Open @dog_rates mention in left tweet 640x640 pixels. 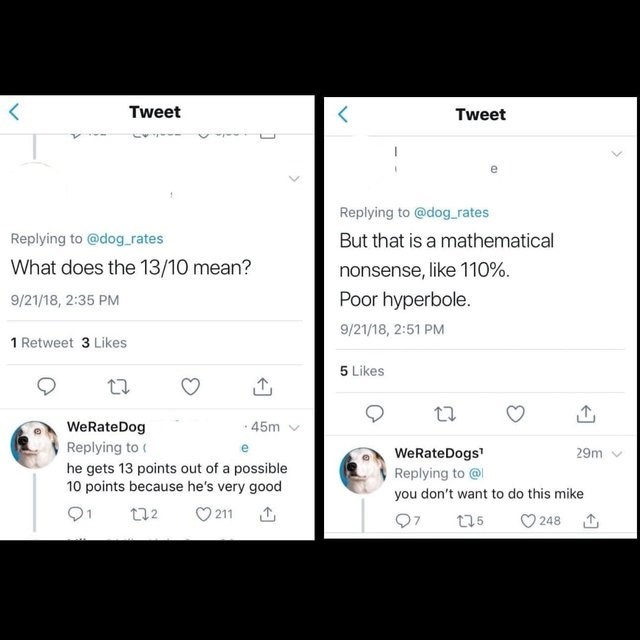point(125,238)
